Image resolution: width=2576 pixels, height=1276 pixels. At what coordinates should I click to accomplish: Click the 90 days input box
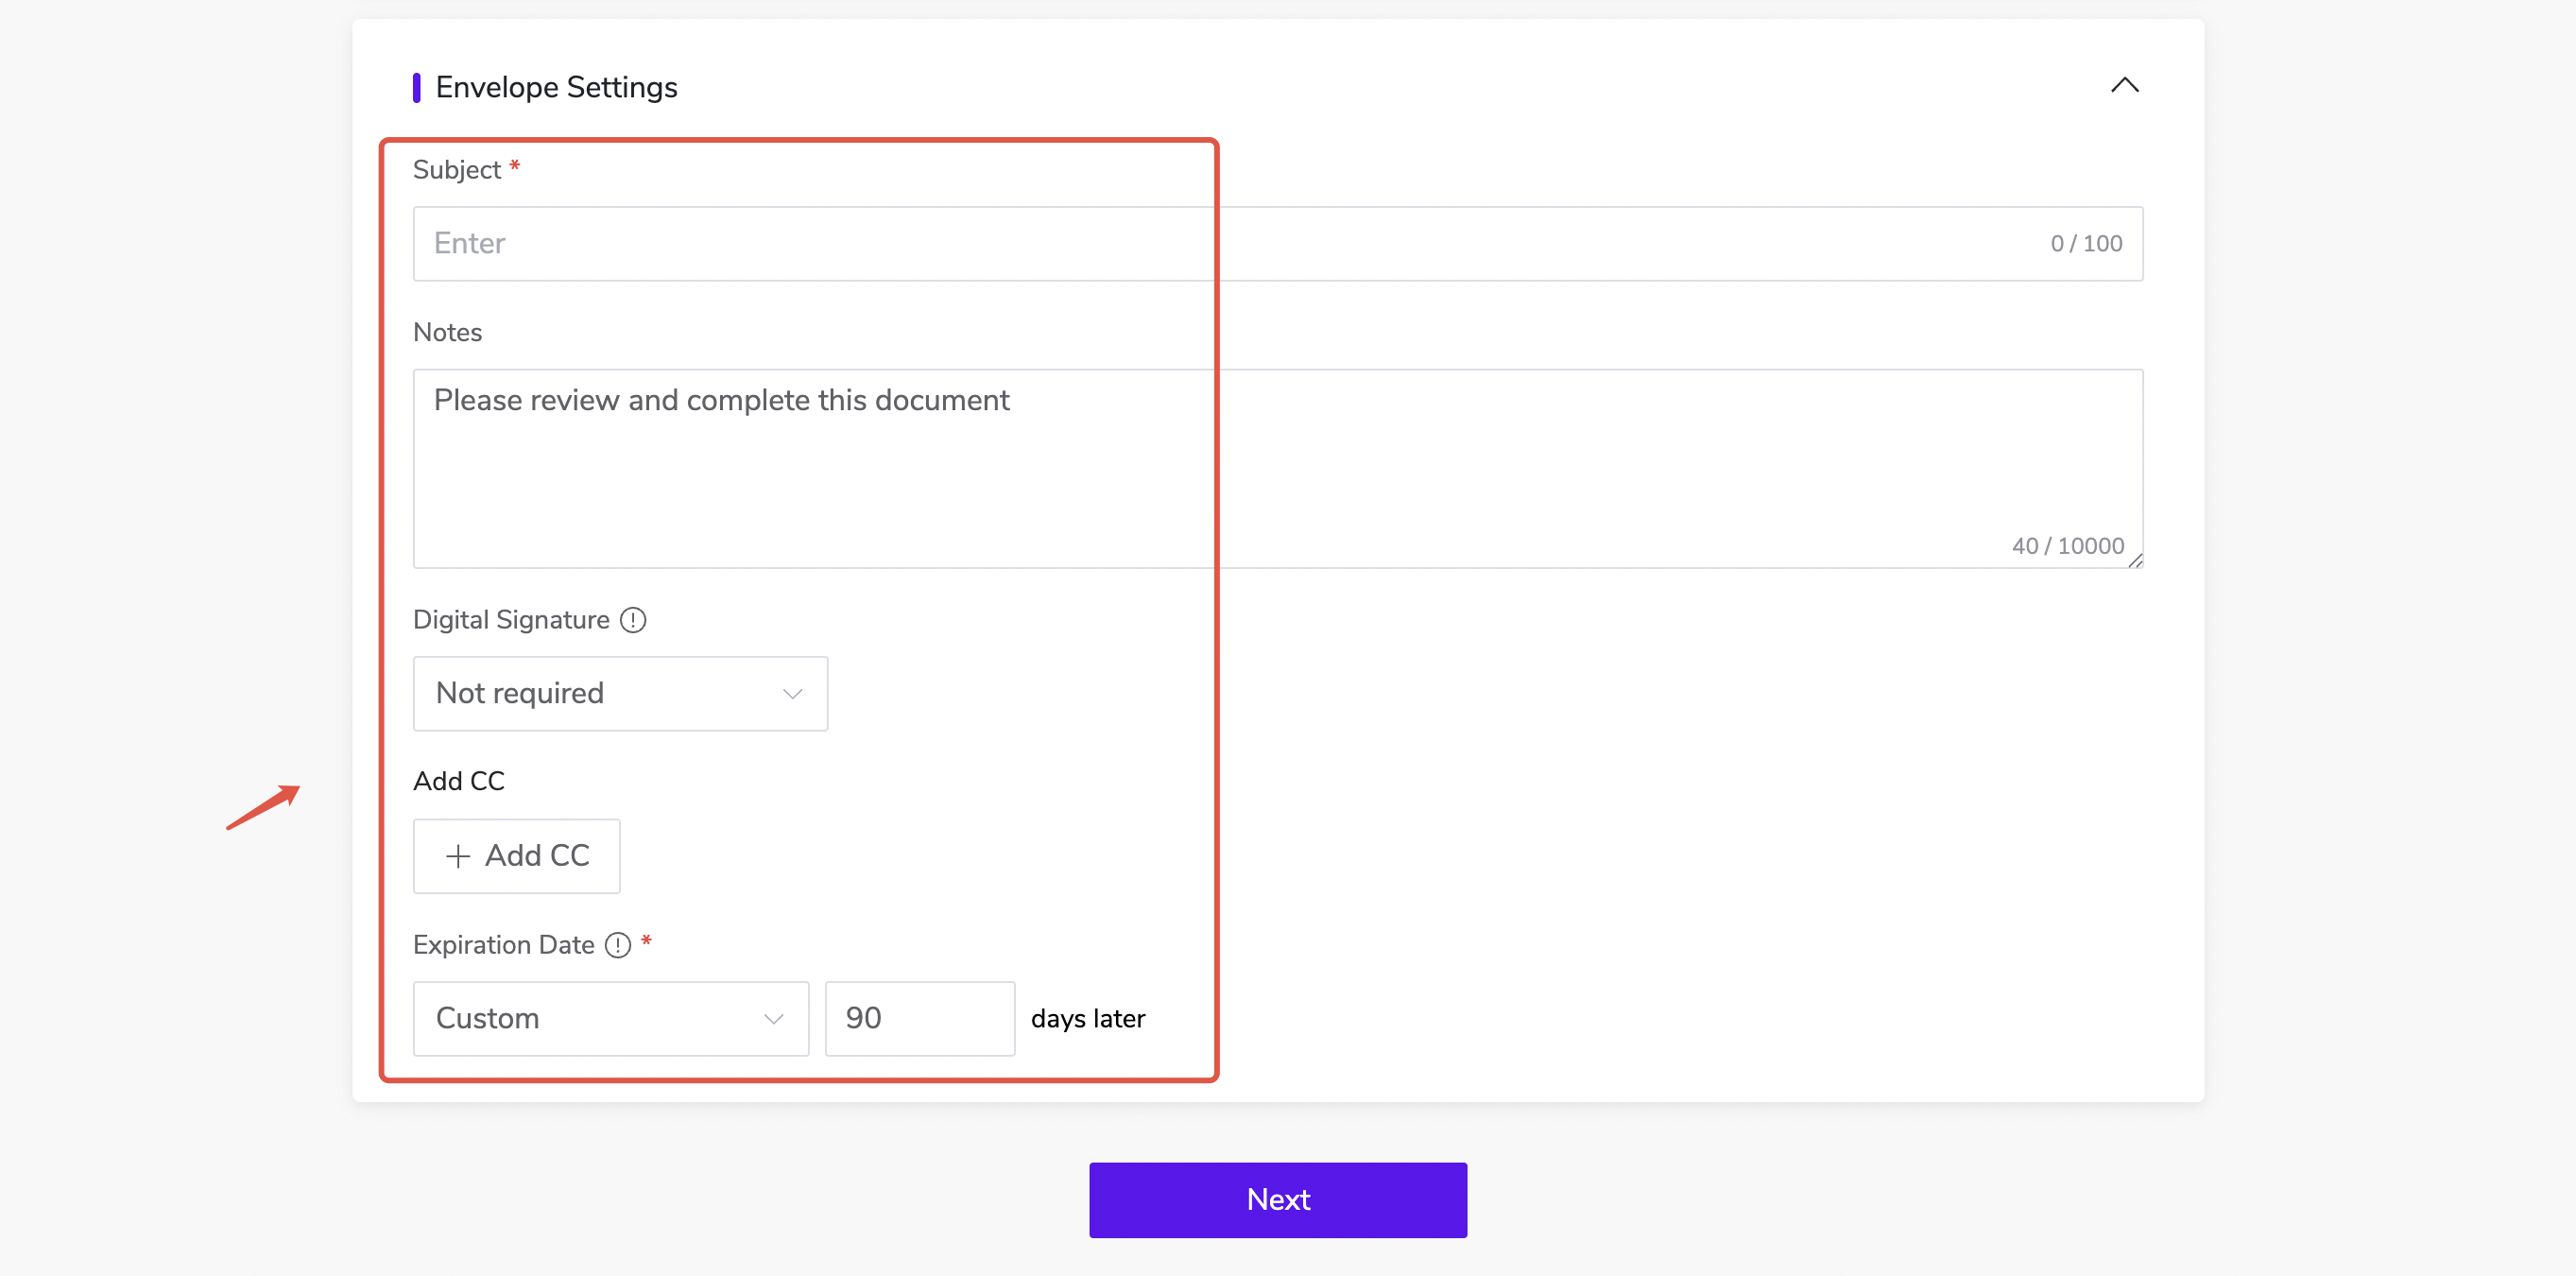(x=919, y=1018)
